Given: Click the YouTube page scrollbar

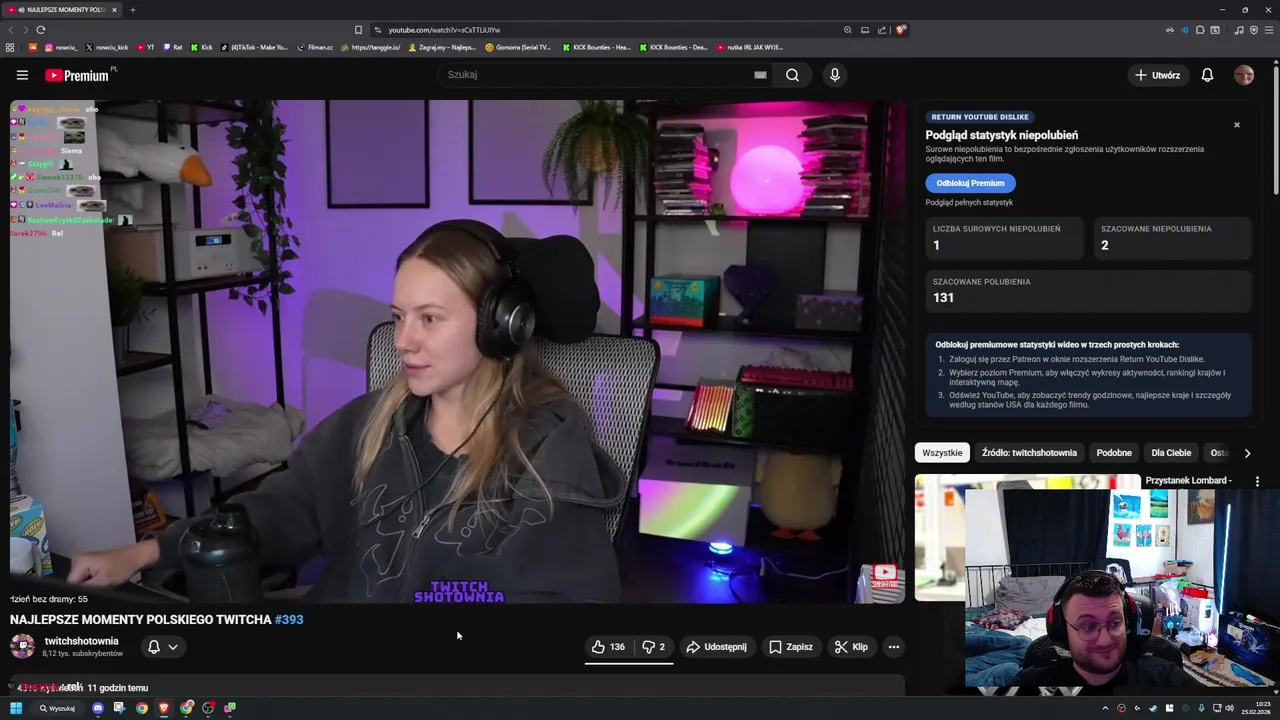Looking at the screenshot, I should 1276,130.
